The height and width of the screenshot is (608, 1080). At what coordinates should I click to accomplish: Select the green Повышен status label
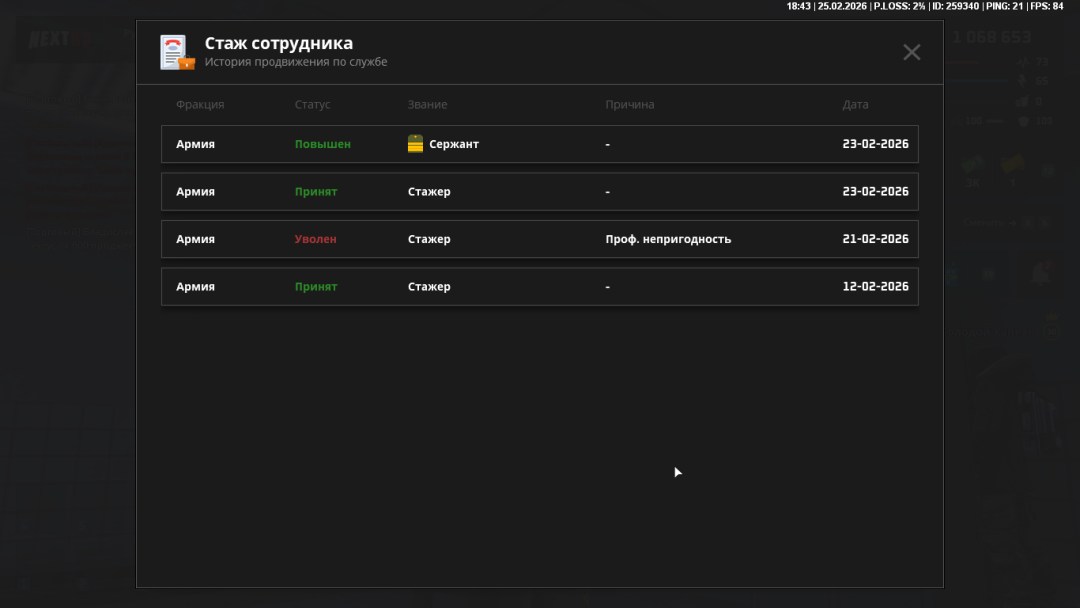click(322, 144)
